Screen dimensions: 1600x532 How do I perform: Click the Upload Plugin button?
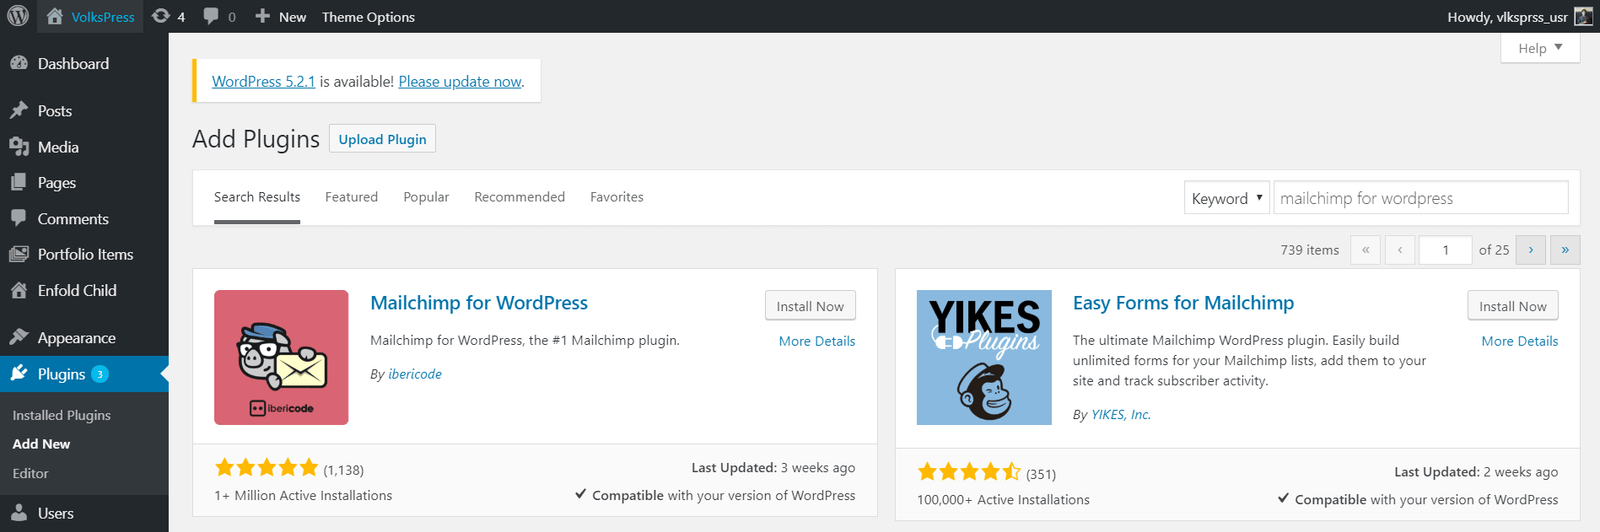[x=382, y=139]
